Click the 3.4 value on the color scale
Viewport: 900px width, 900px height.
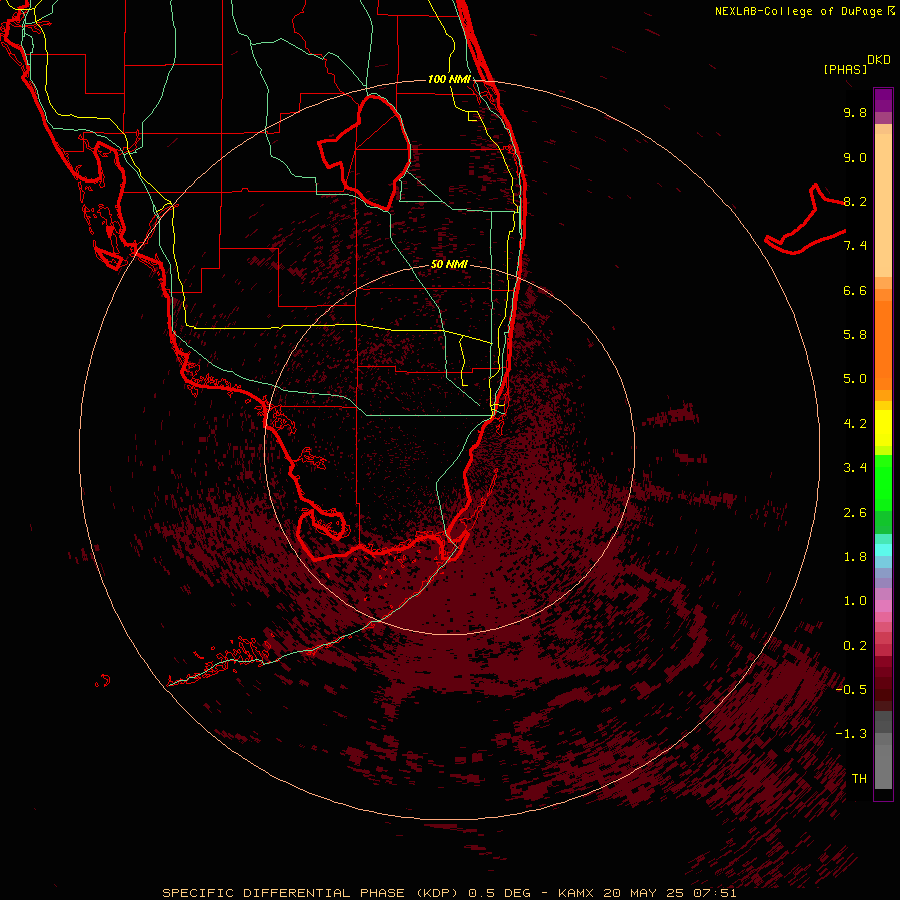tap(855, 468)
